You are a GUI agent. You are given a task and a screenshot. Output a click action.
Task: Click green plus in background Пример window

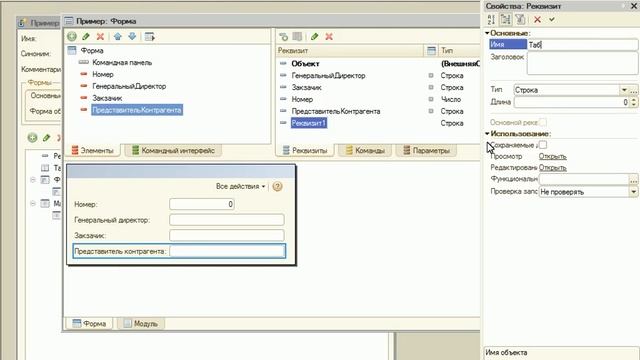(x=32, y=138)
